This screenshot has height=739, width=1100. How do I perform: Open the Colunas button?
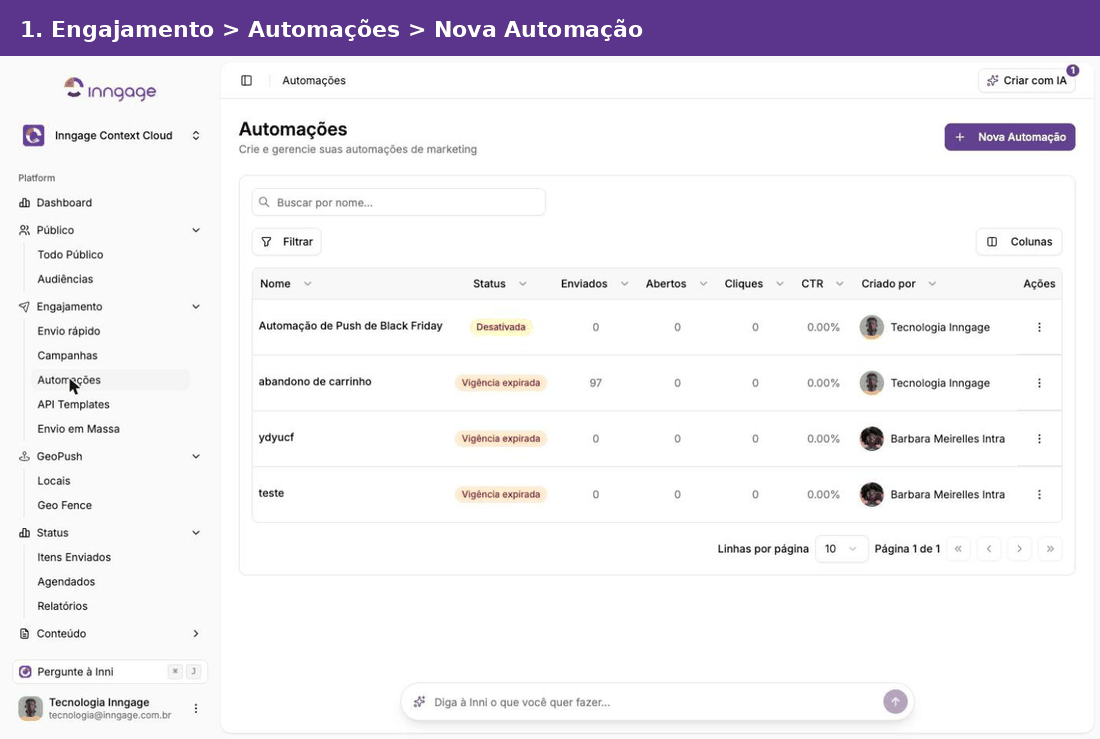point(1019,241)
